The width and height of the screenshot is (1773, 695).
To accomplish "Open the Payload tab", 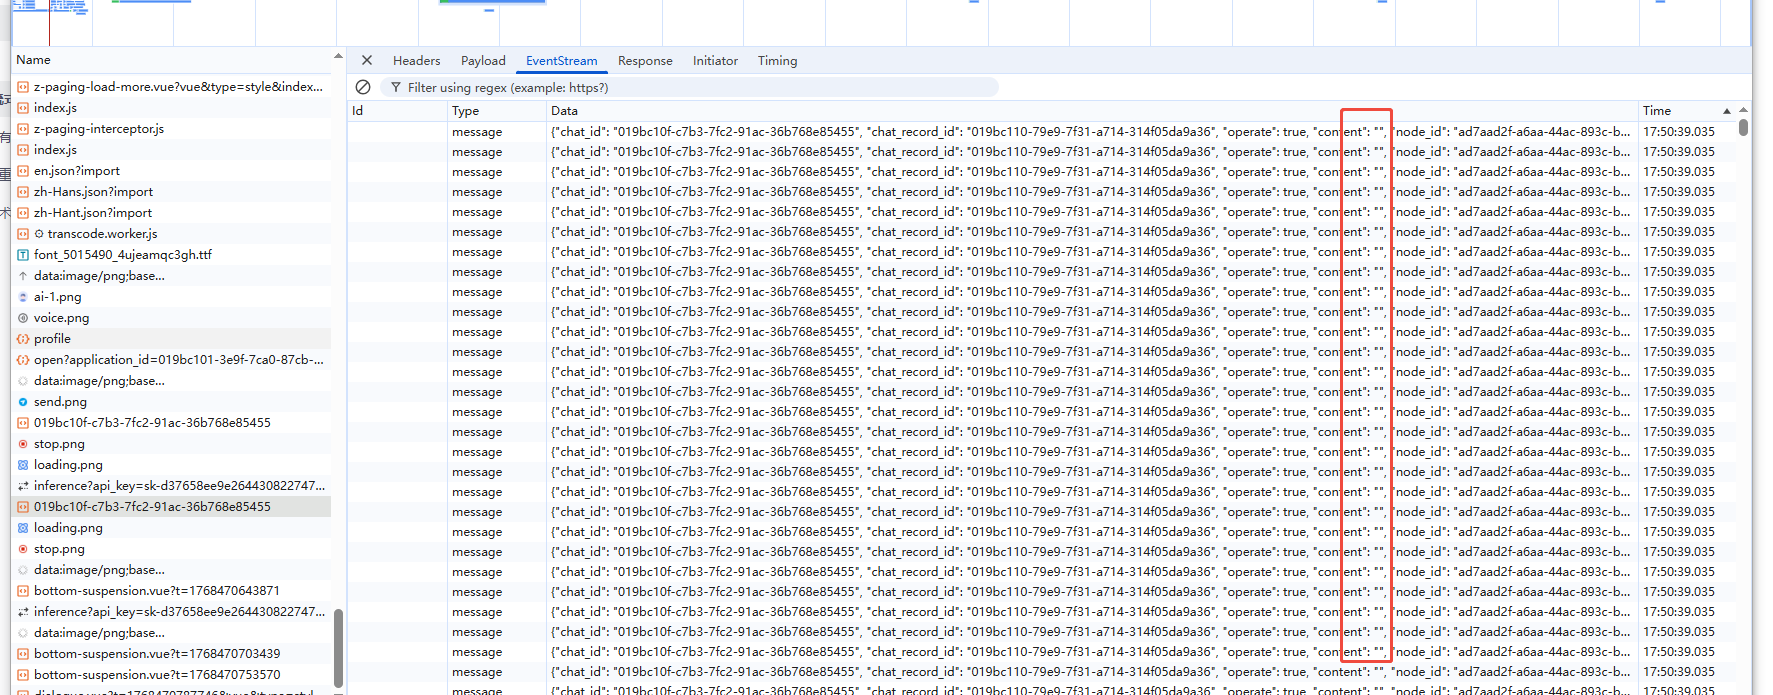I will click(483, 61).
